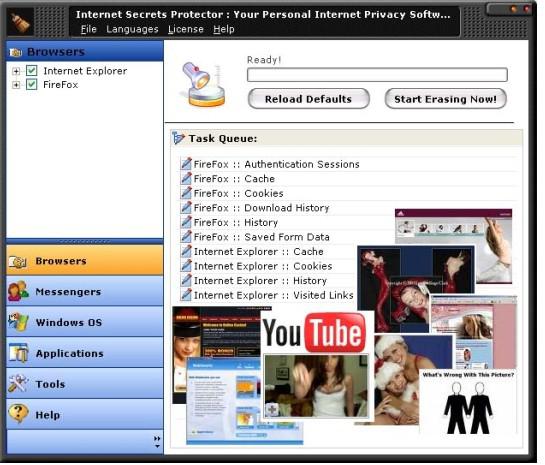The image size is (545, 465).
Task: Click the Tools wrench icon
Action: (x=18, y=384)
